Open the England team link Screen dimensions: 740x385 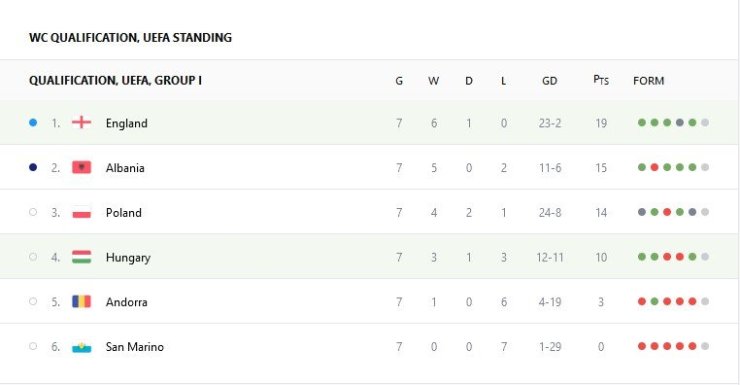pos(126,123)
